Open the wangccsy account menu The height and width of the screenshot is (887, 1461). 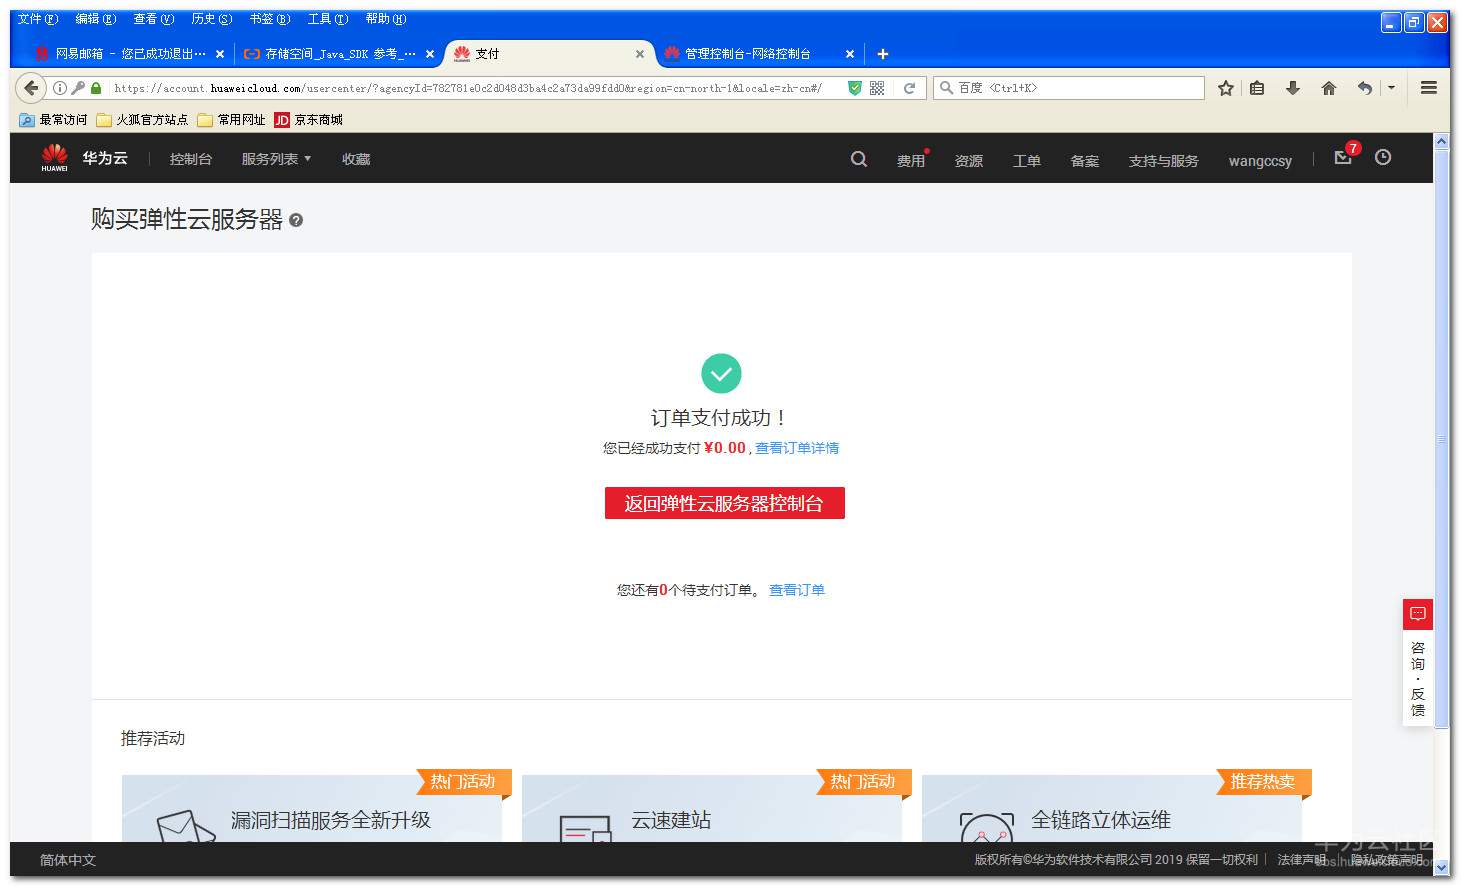click(x=1260, y=161)
